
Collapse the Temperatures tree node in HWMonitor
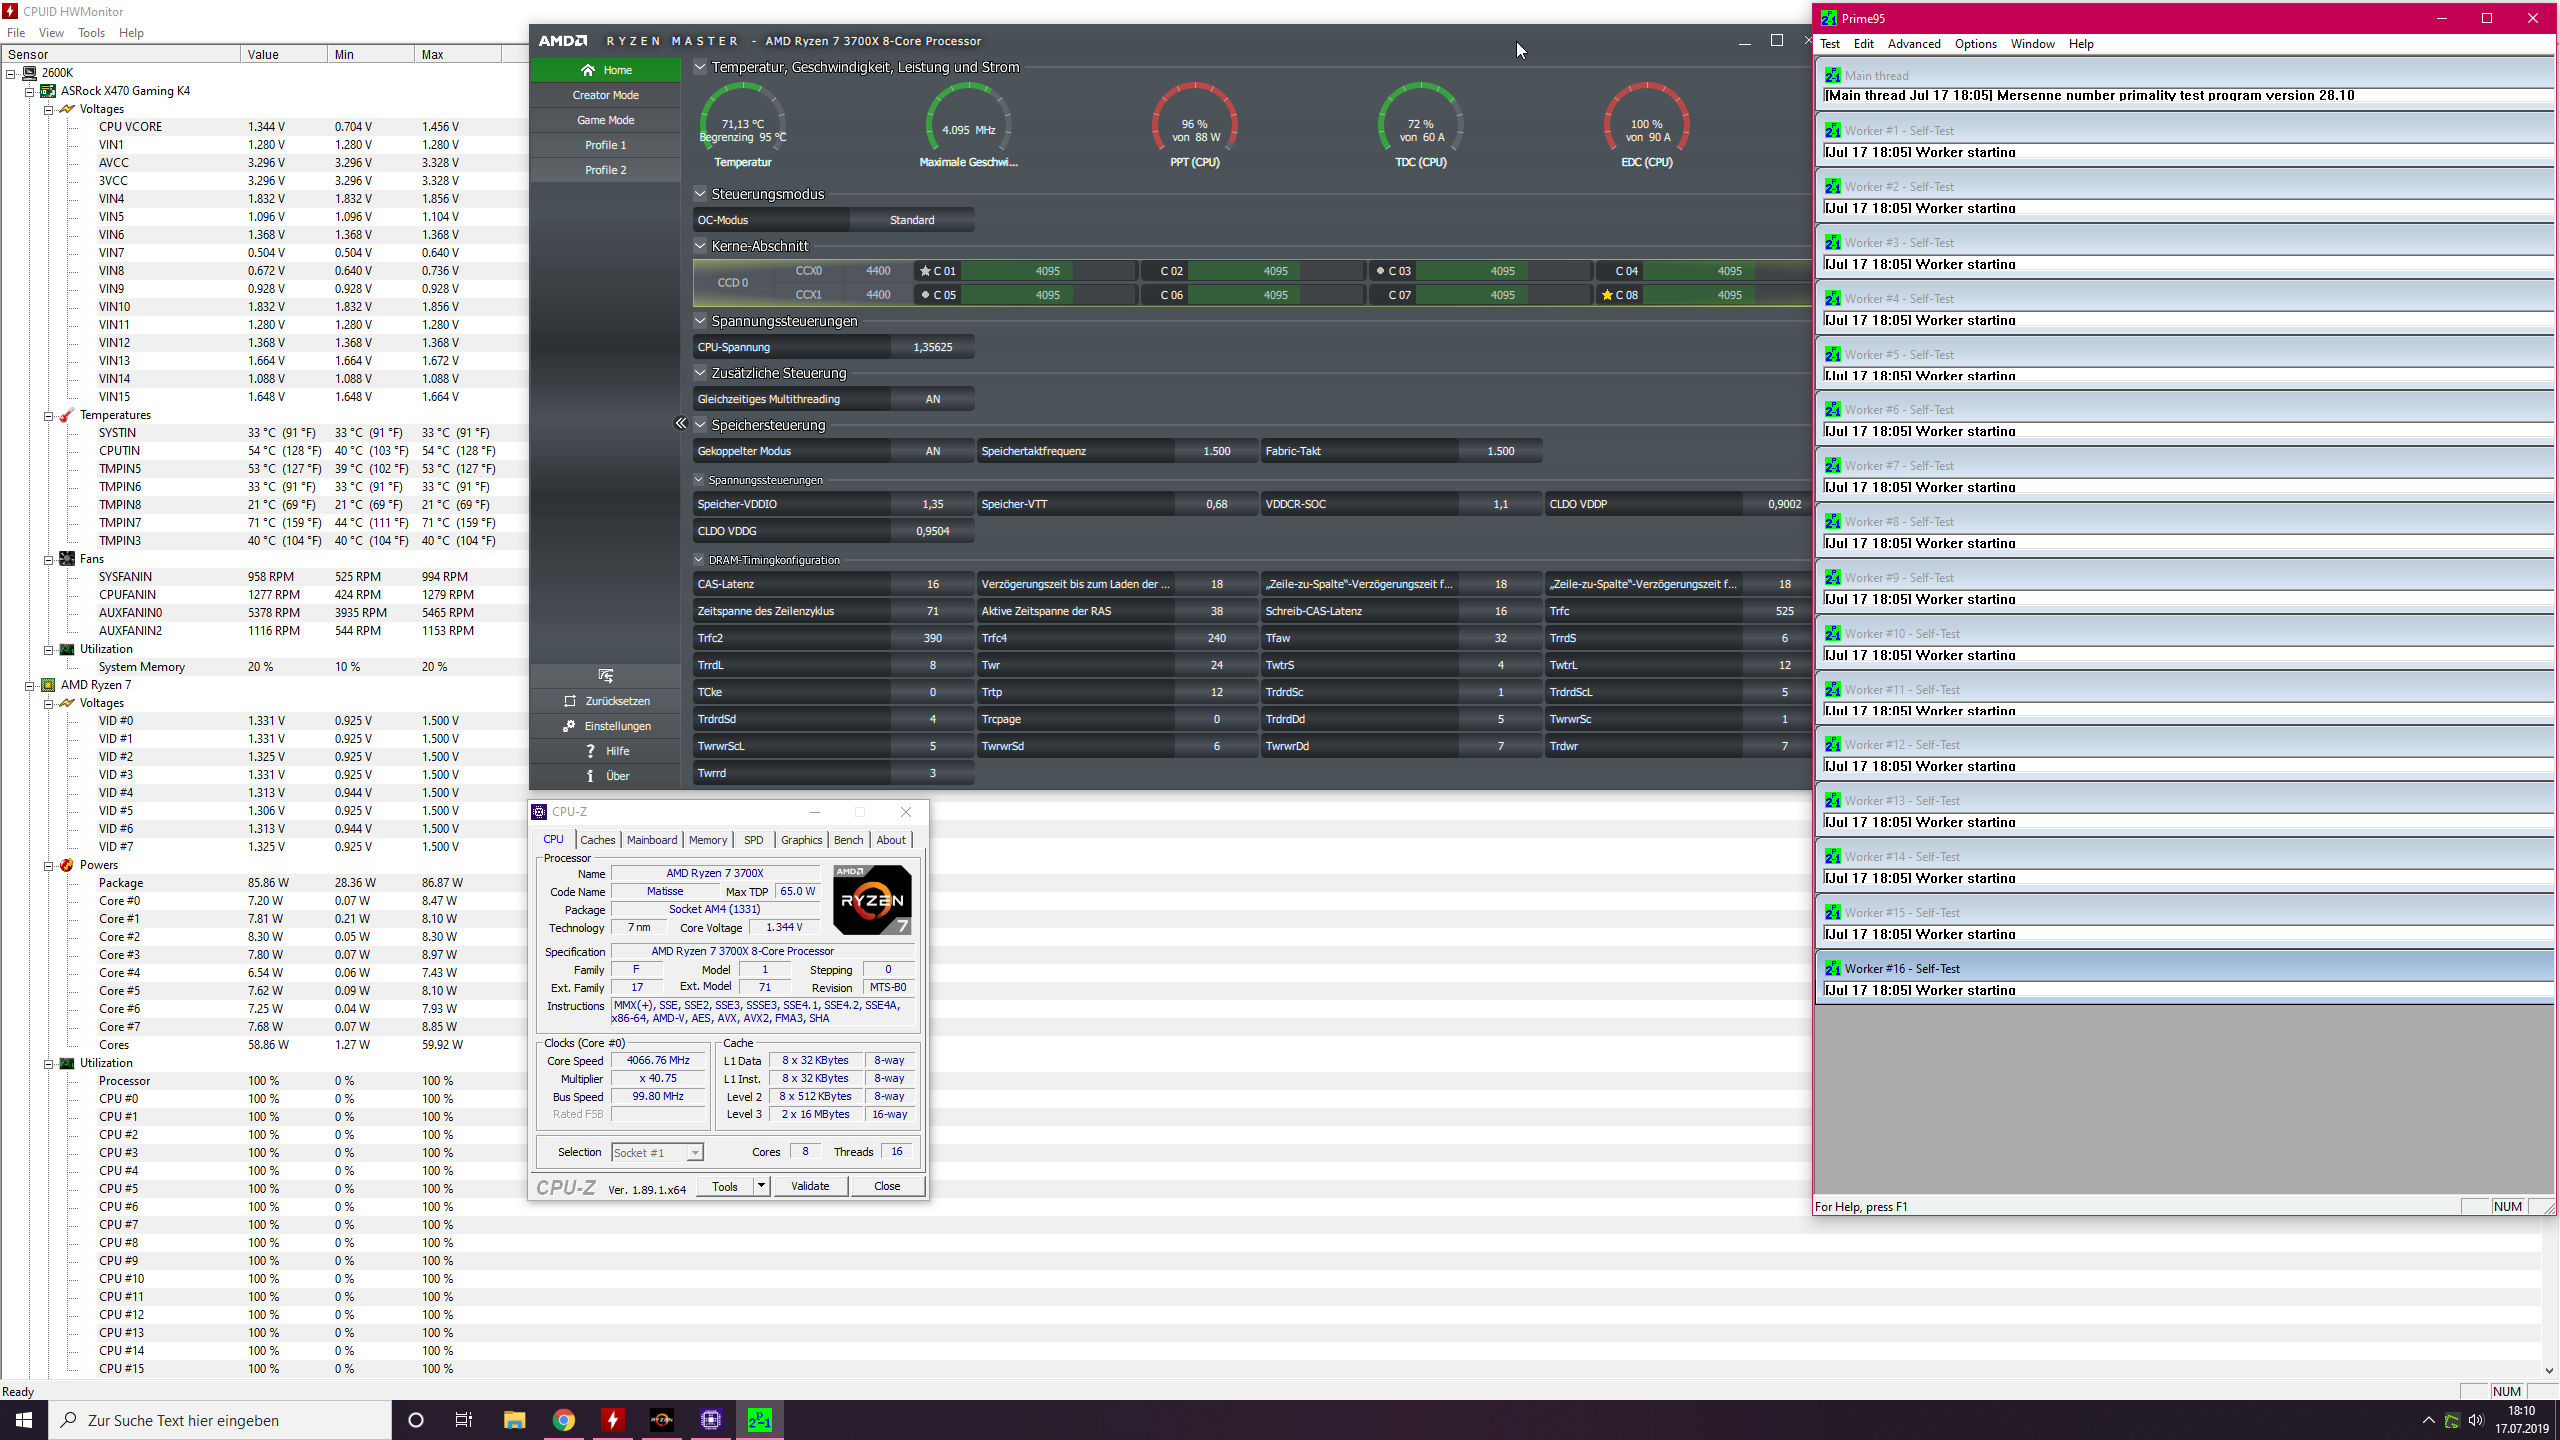tap(48, 415)
